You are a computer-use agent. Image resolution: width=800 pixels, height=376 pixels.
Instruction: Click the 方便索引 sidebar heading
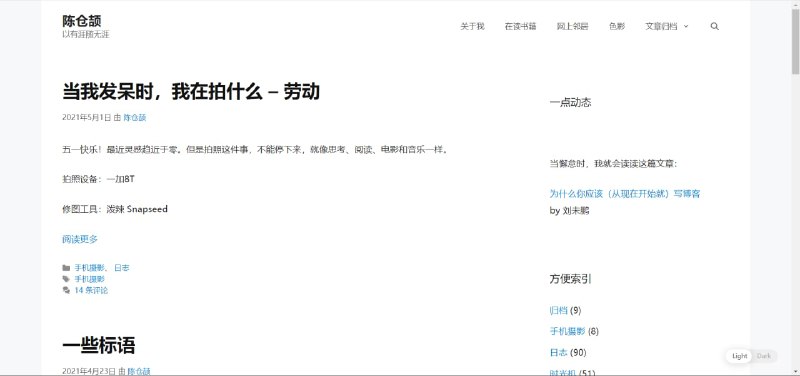coord(570,279)
